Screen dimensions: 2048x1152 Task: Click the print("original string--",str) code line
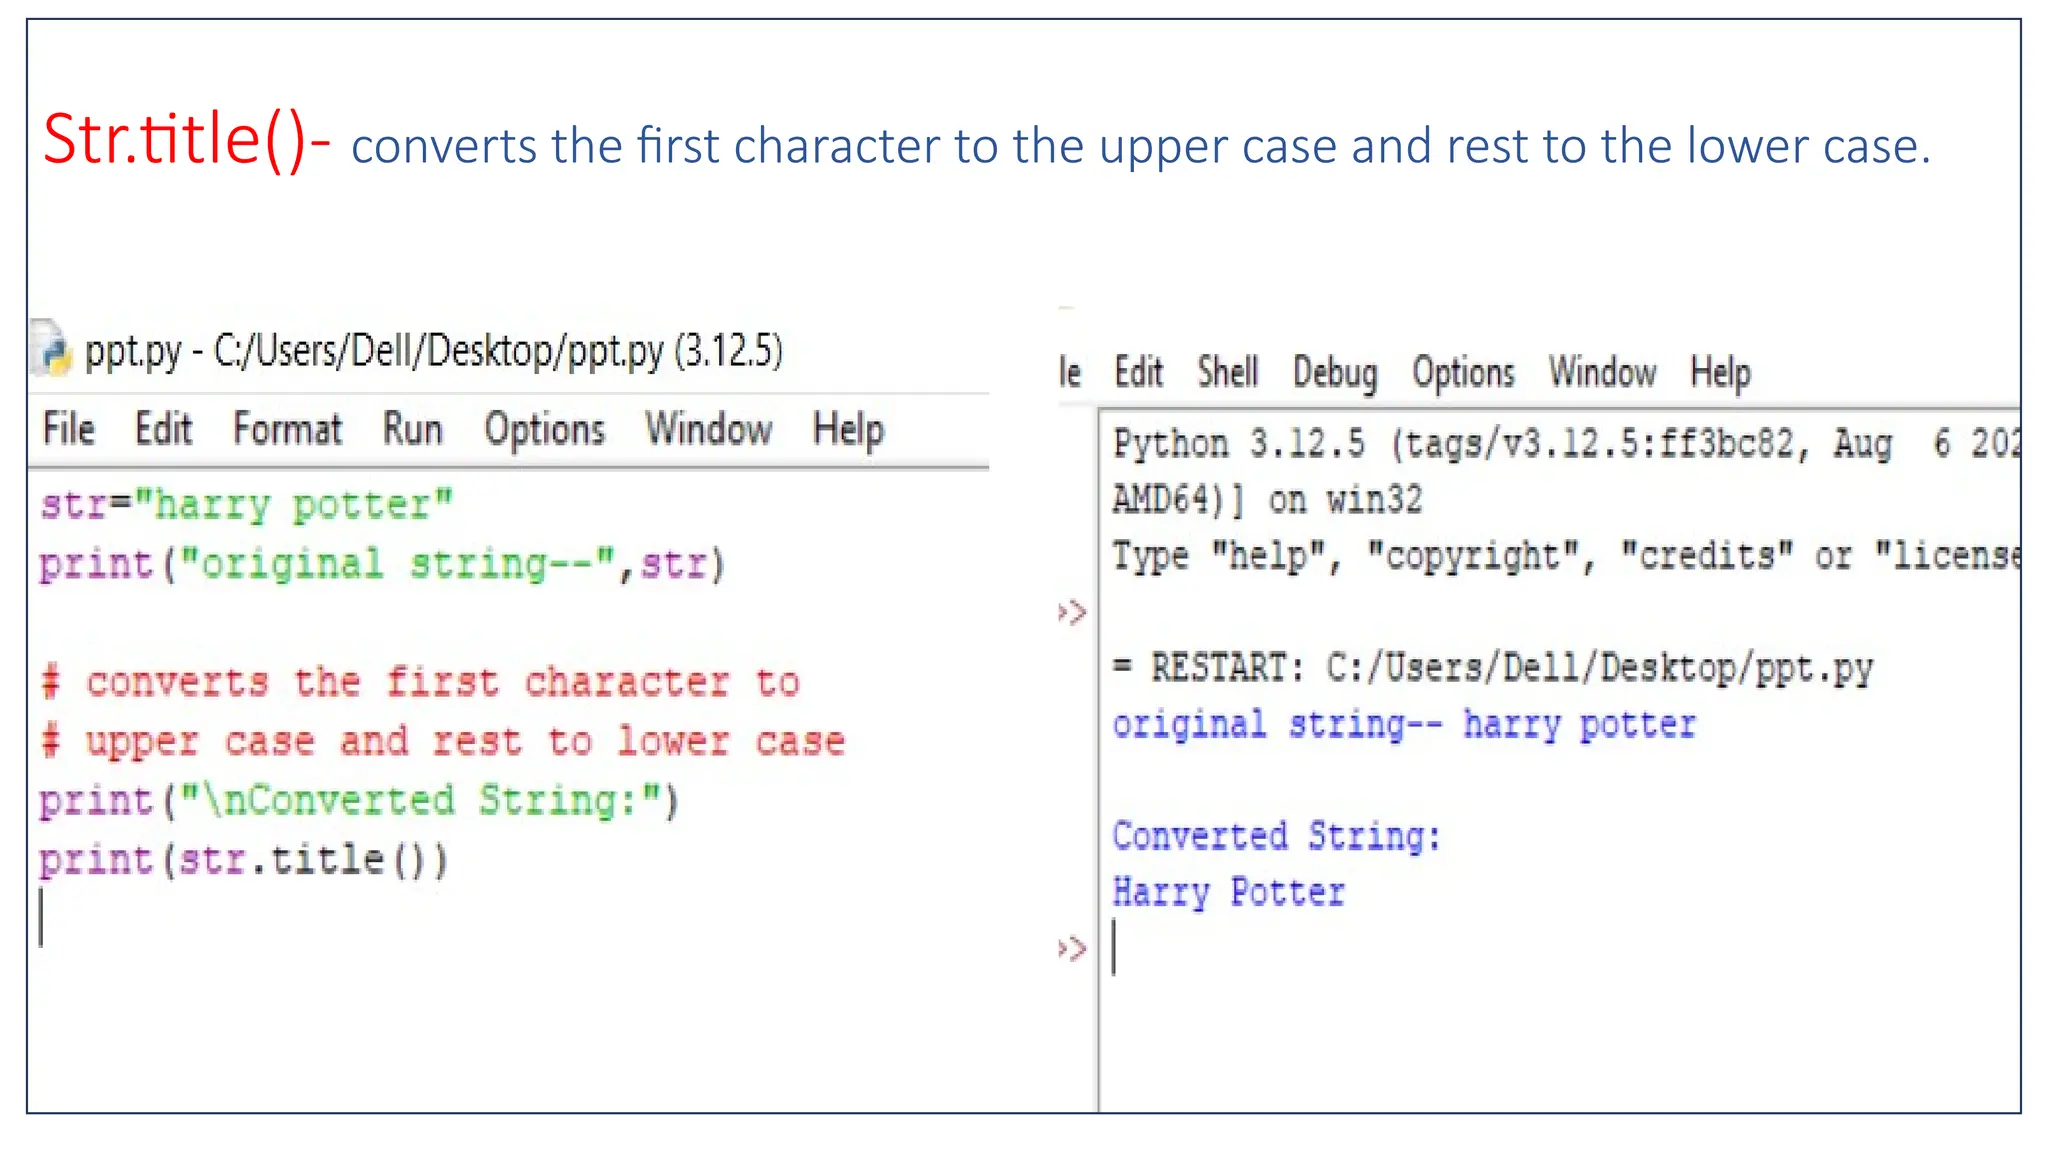click(382, 564)
